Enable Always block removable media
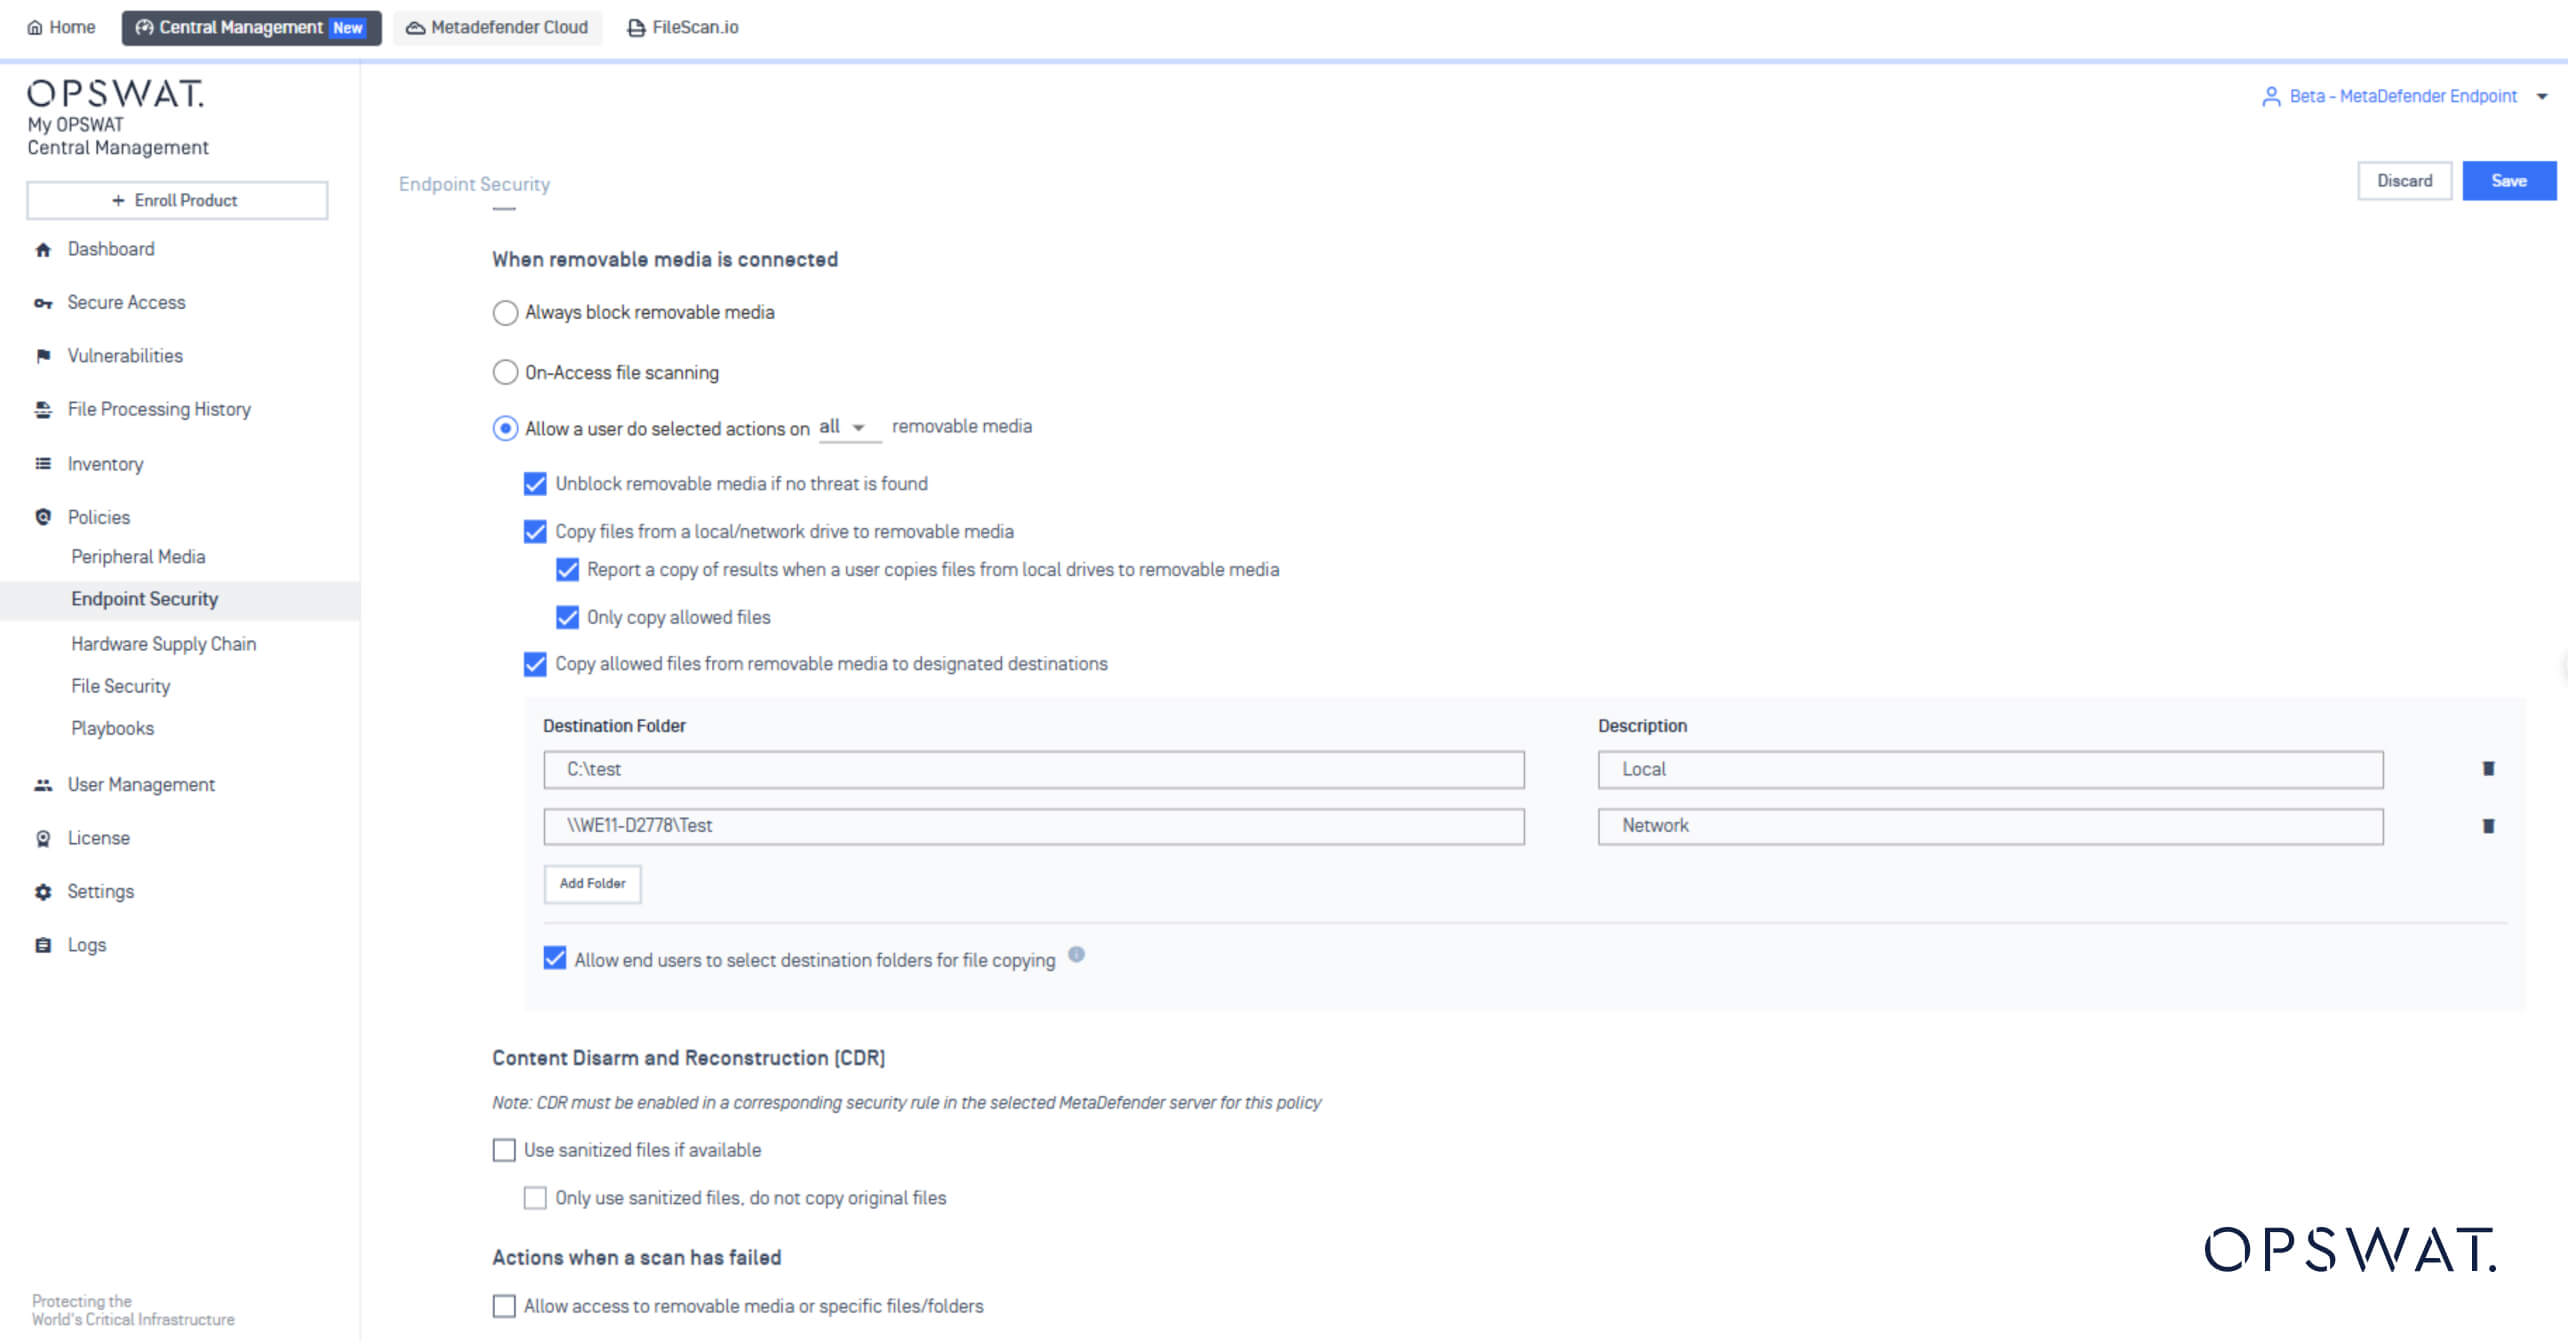Screen dimensions: 2568x1344 pyautogui.click(x=505, y=313)
